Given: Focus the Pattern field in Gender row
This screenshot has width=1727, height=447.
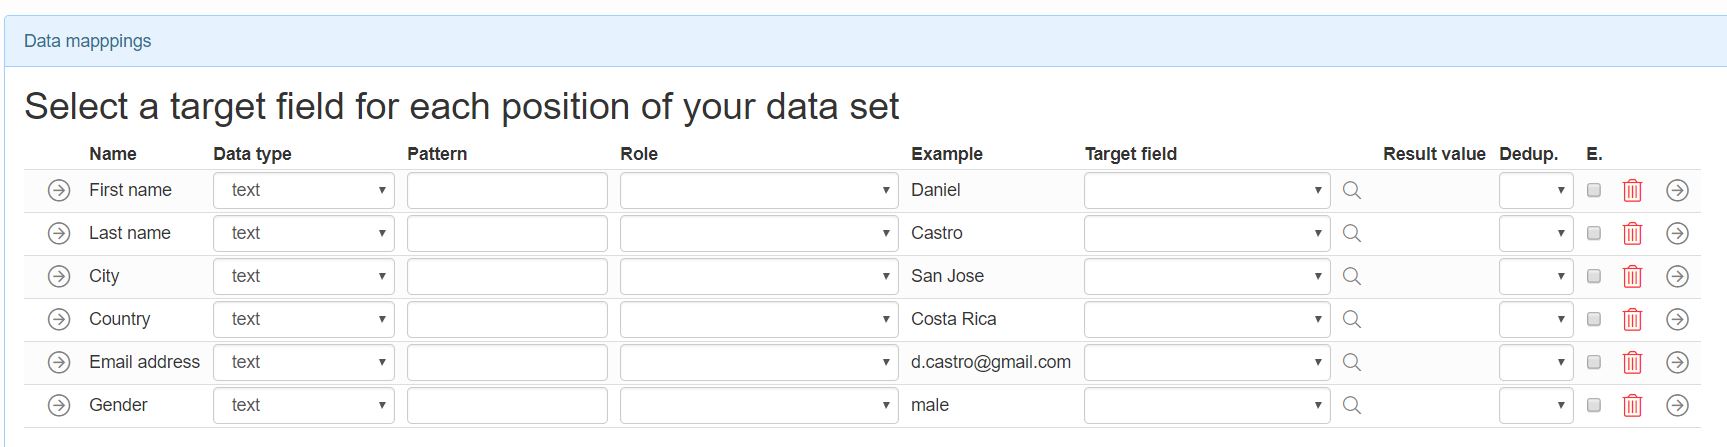Looking at the screenshot, I should [x=507, y=405].
